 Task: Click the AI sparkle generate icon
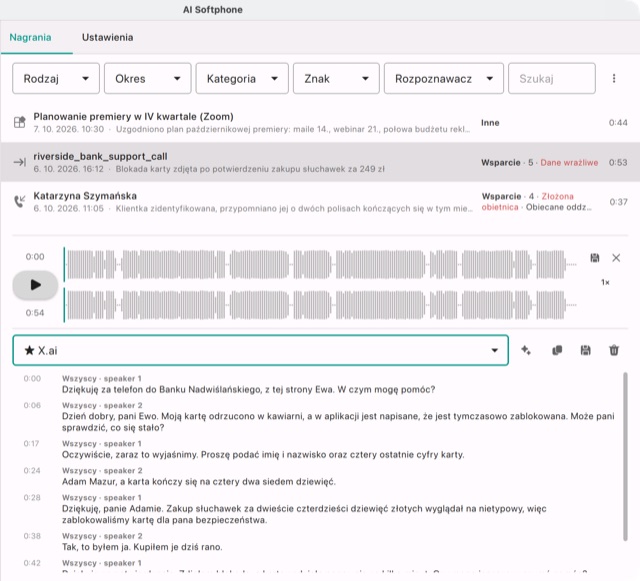click(x=526, y=350)
